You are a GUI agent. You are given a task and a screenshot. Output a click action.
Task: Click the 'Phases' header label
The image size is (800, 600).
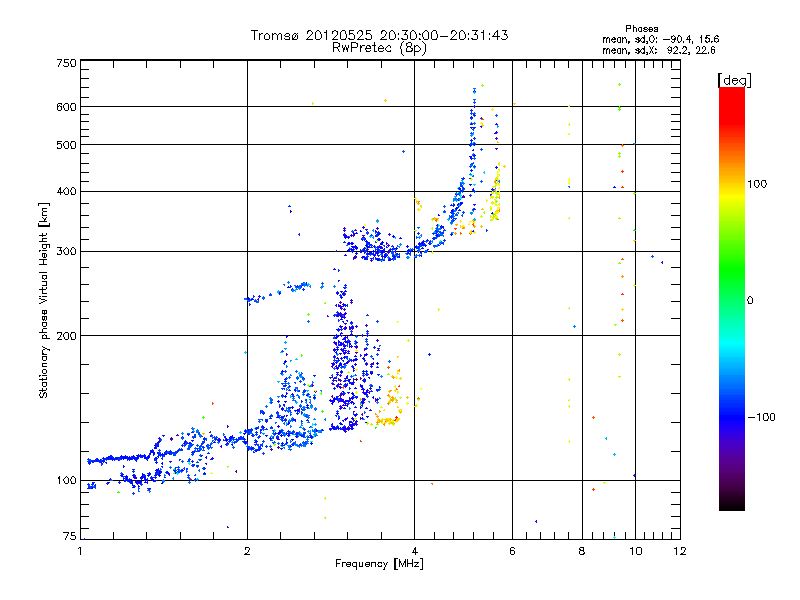click(x=641, y=29)
